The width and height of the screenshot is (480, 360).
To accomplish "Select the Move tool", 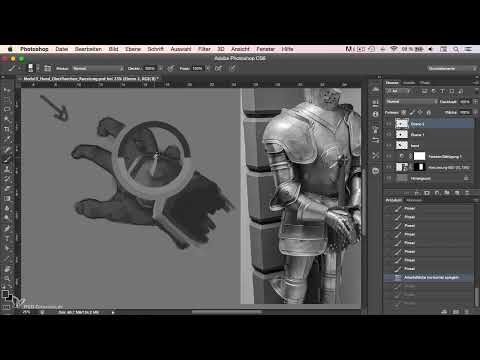I will [x=6, y=90].
